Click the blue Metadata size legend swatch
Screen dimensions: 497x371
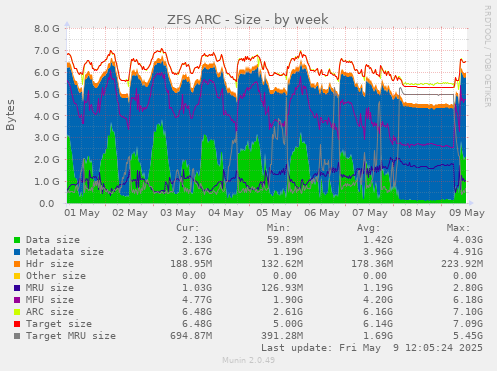point(17,252)
